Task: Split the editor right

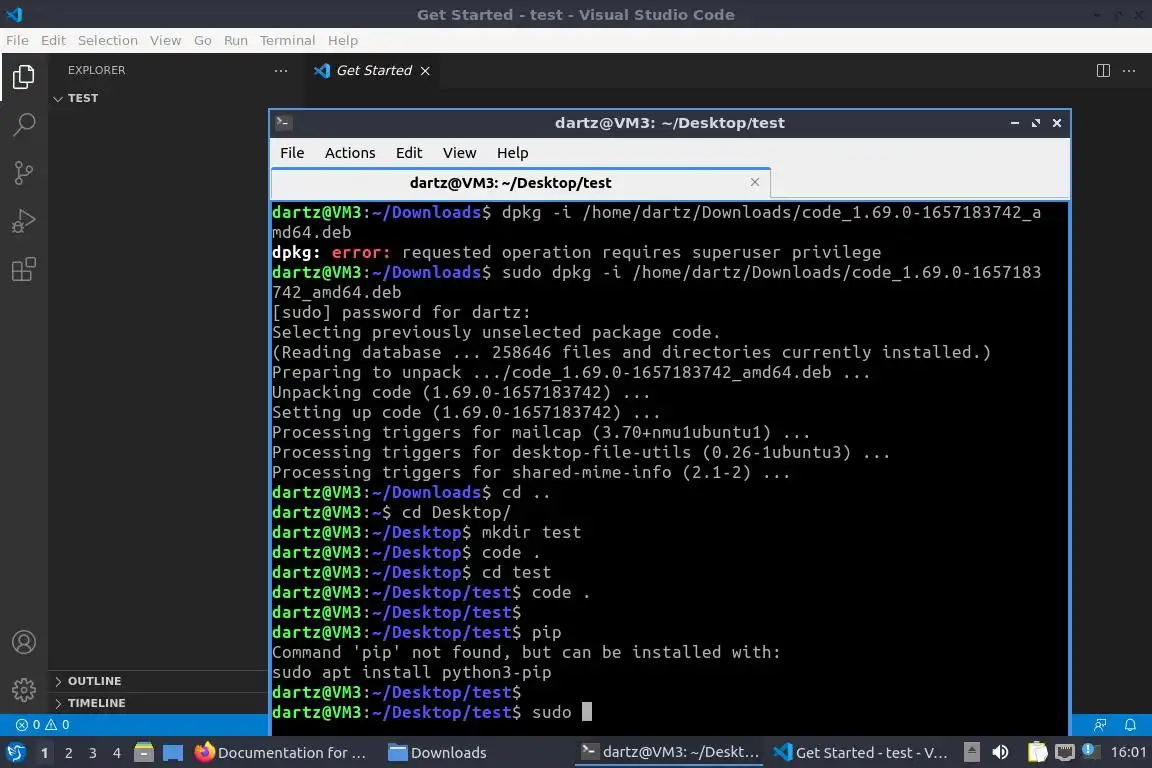Action: pos(1103,71)
